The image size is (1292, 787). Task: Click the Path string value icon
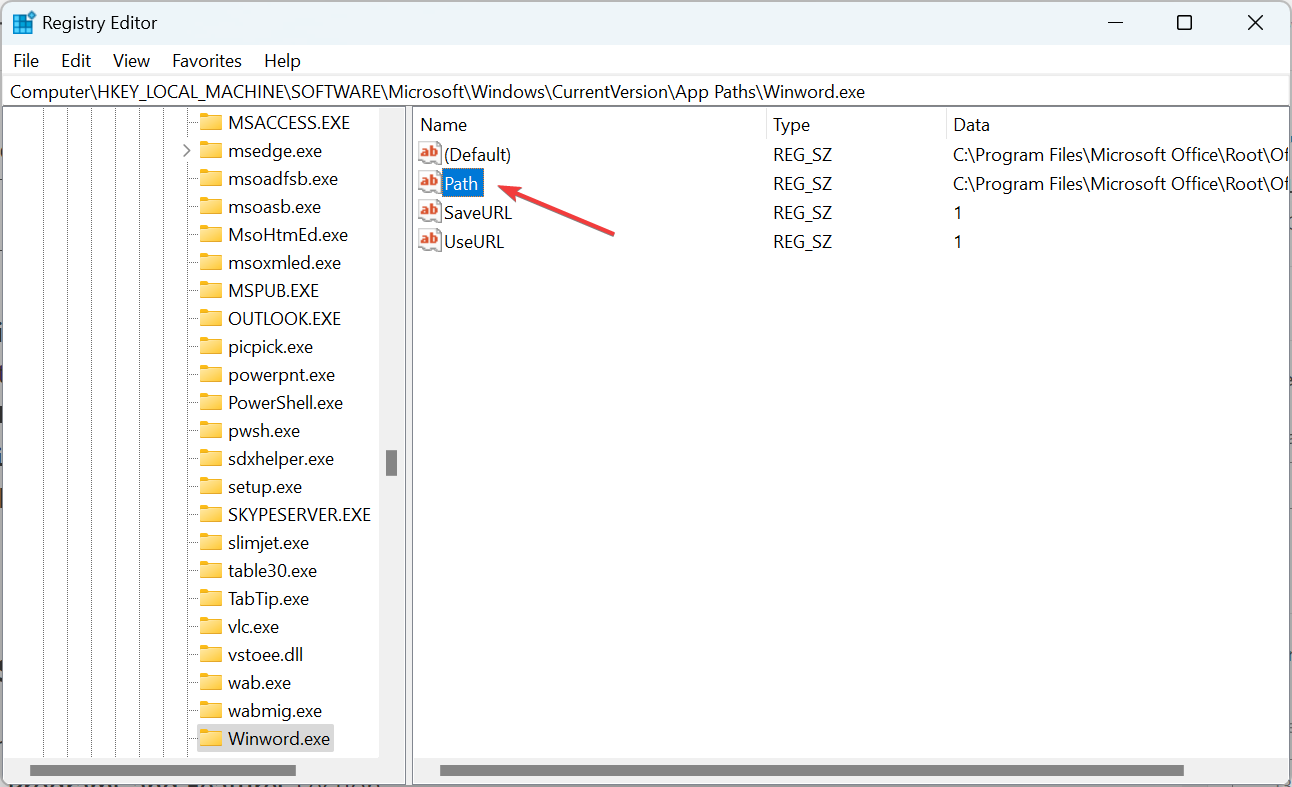[429, 183]
